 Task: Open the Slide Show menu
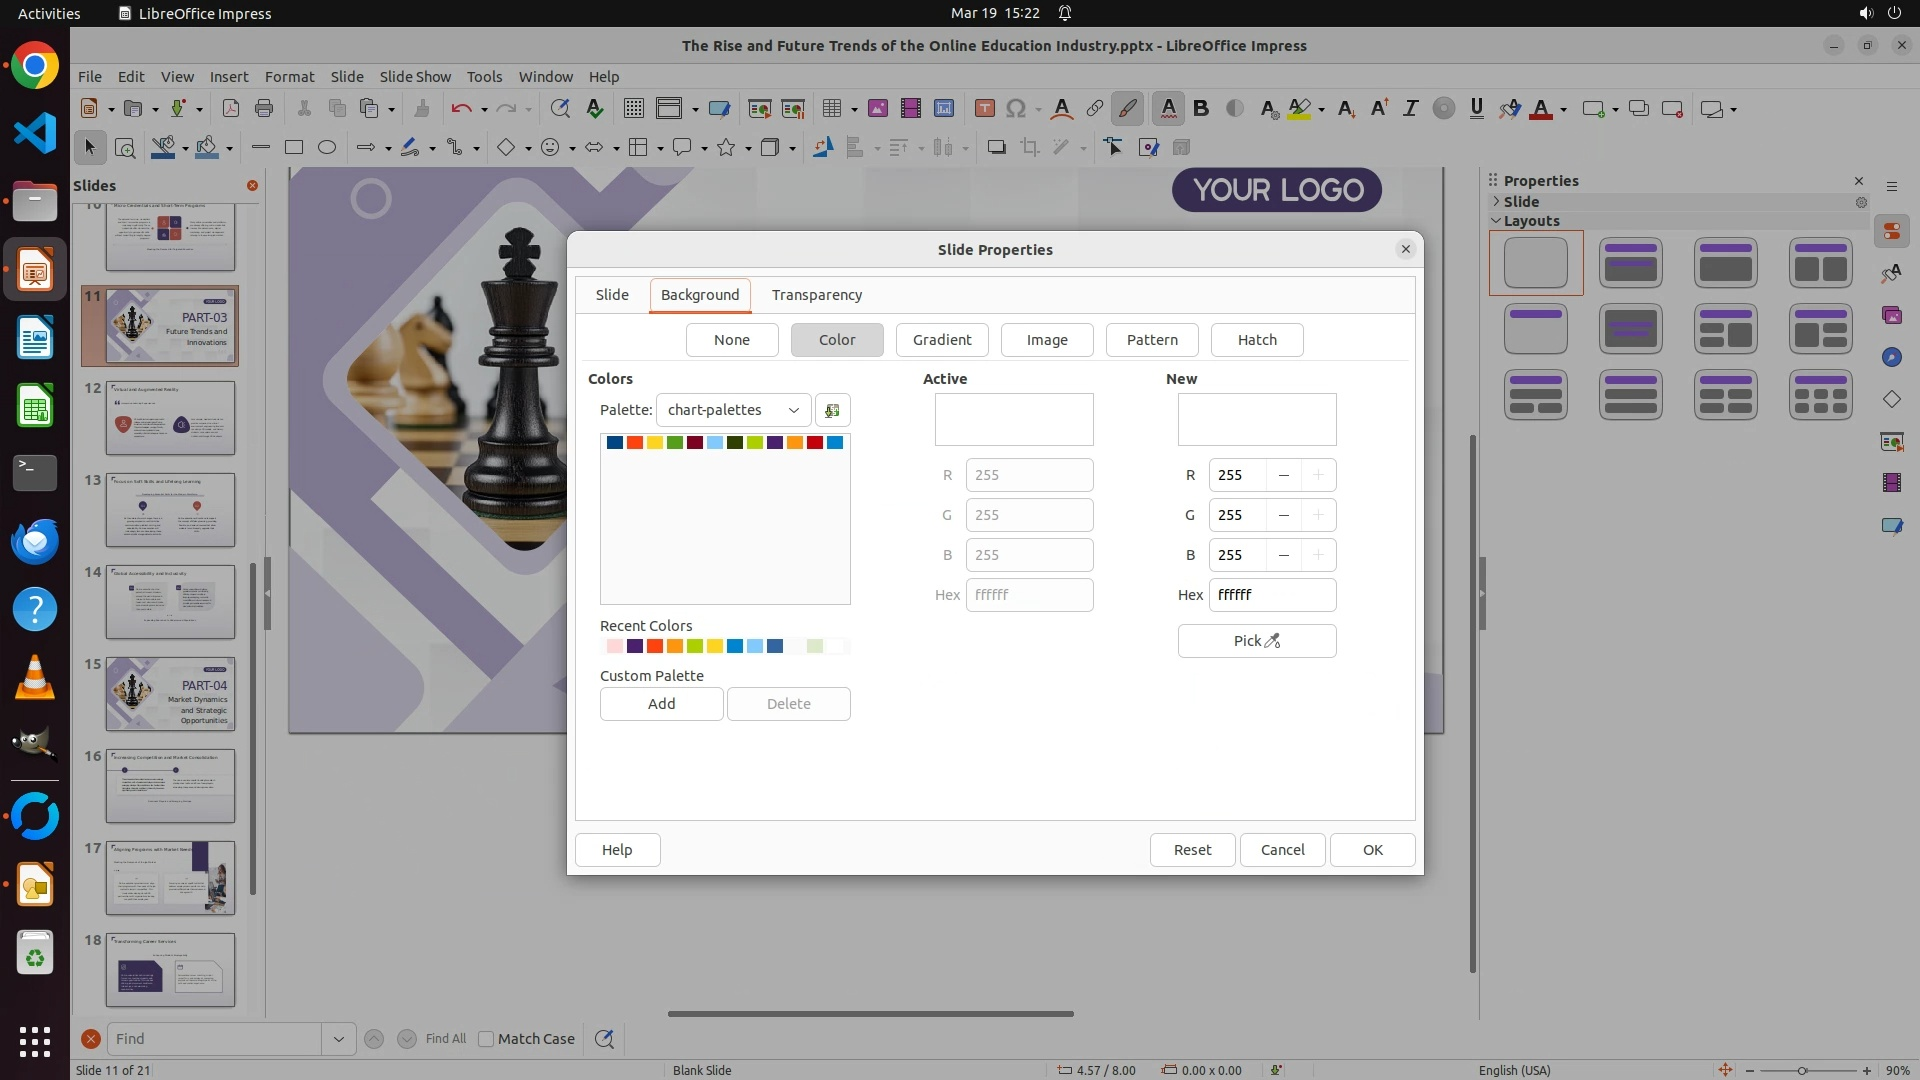tap(414, 77)
